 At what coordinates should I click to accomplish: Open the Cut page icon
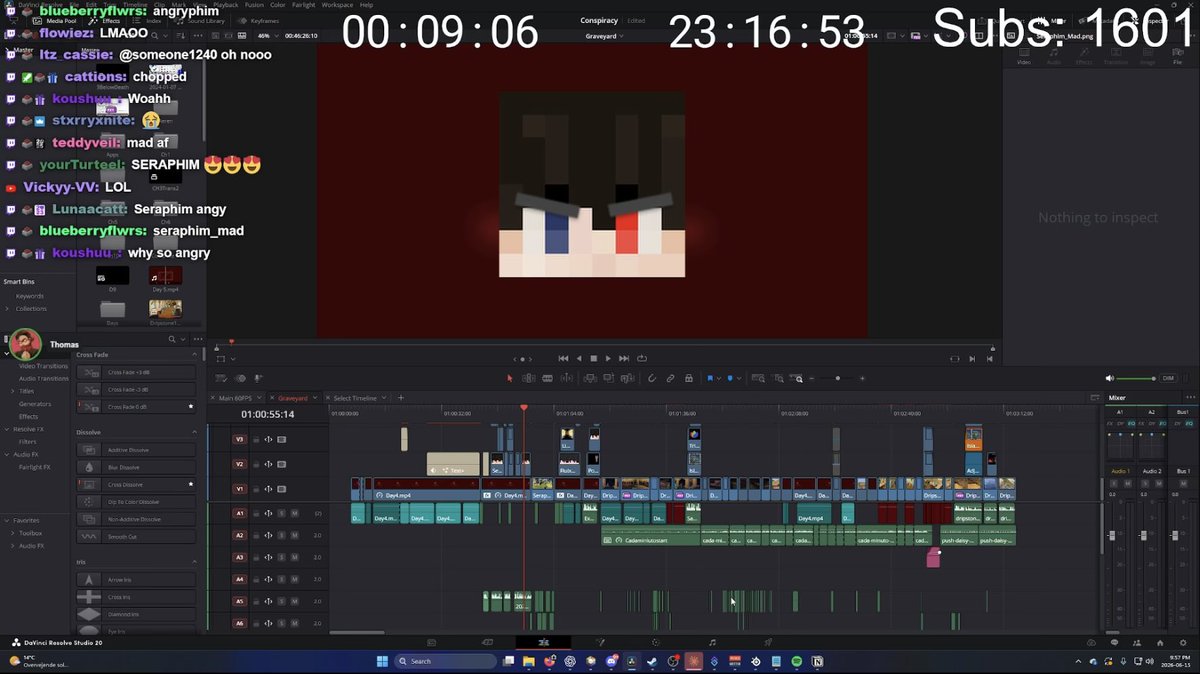tap(488, 642)
